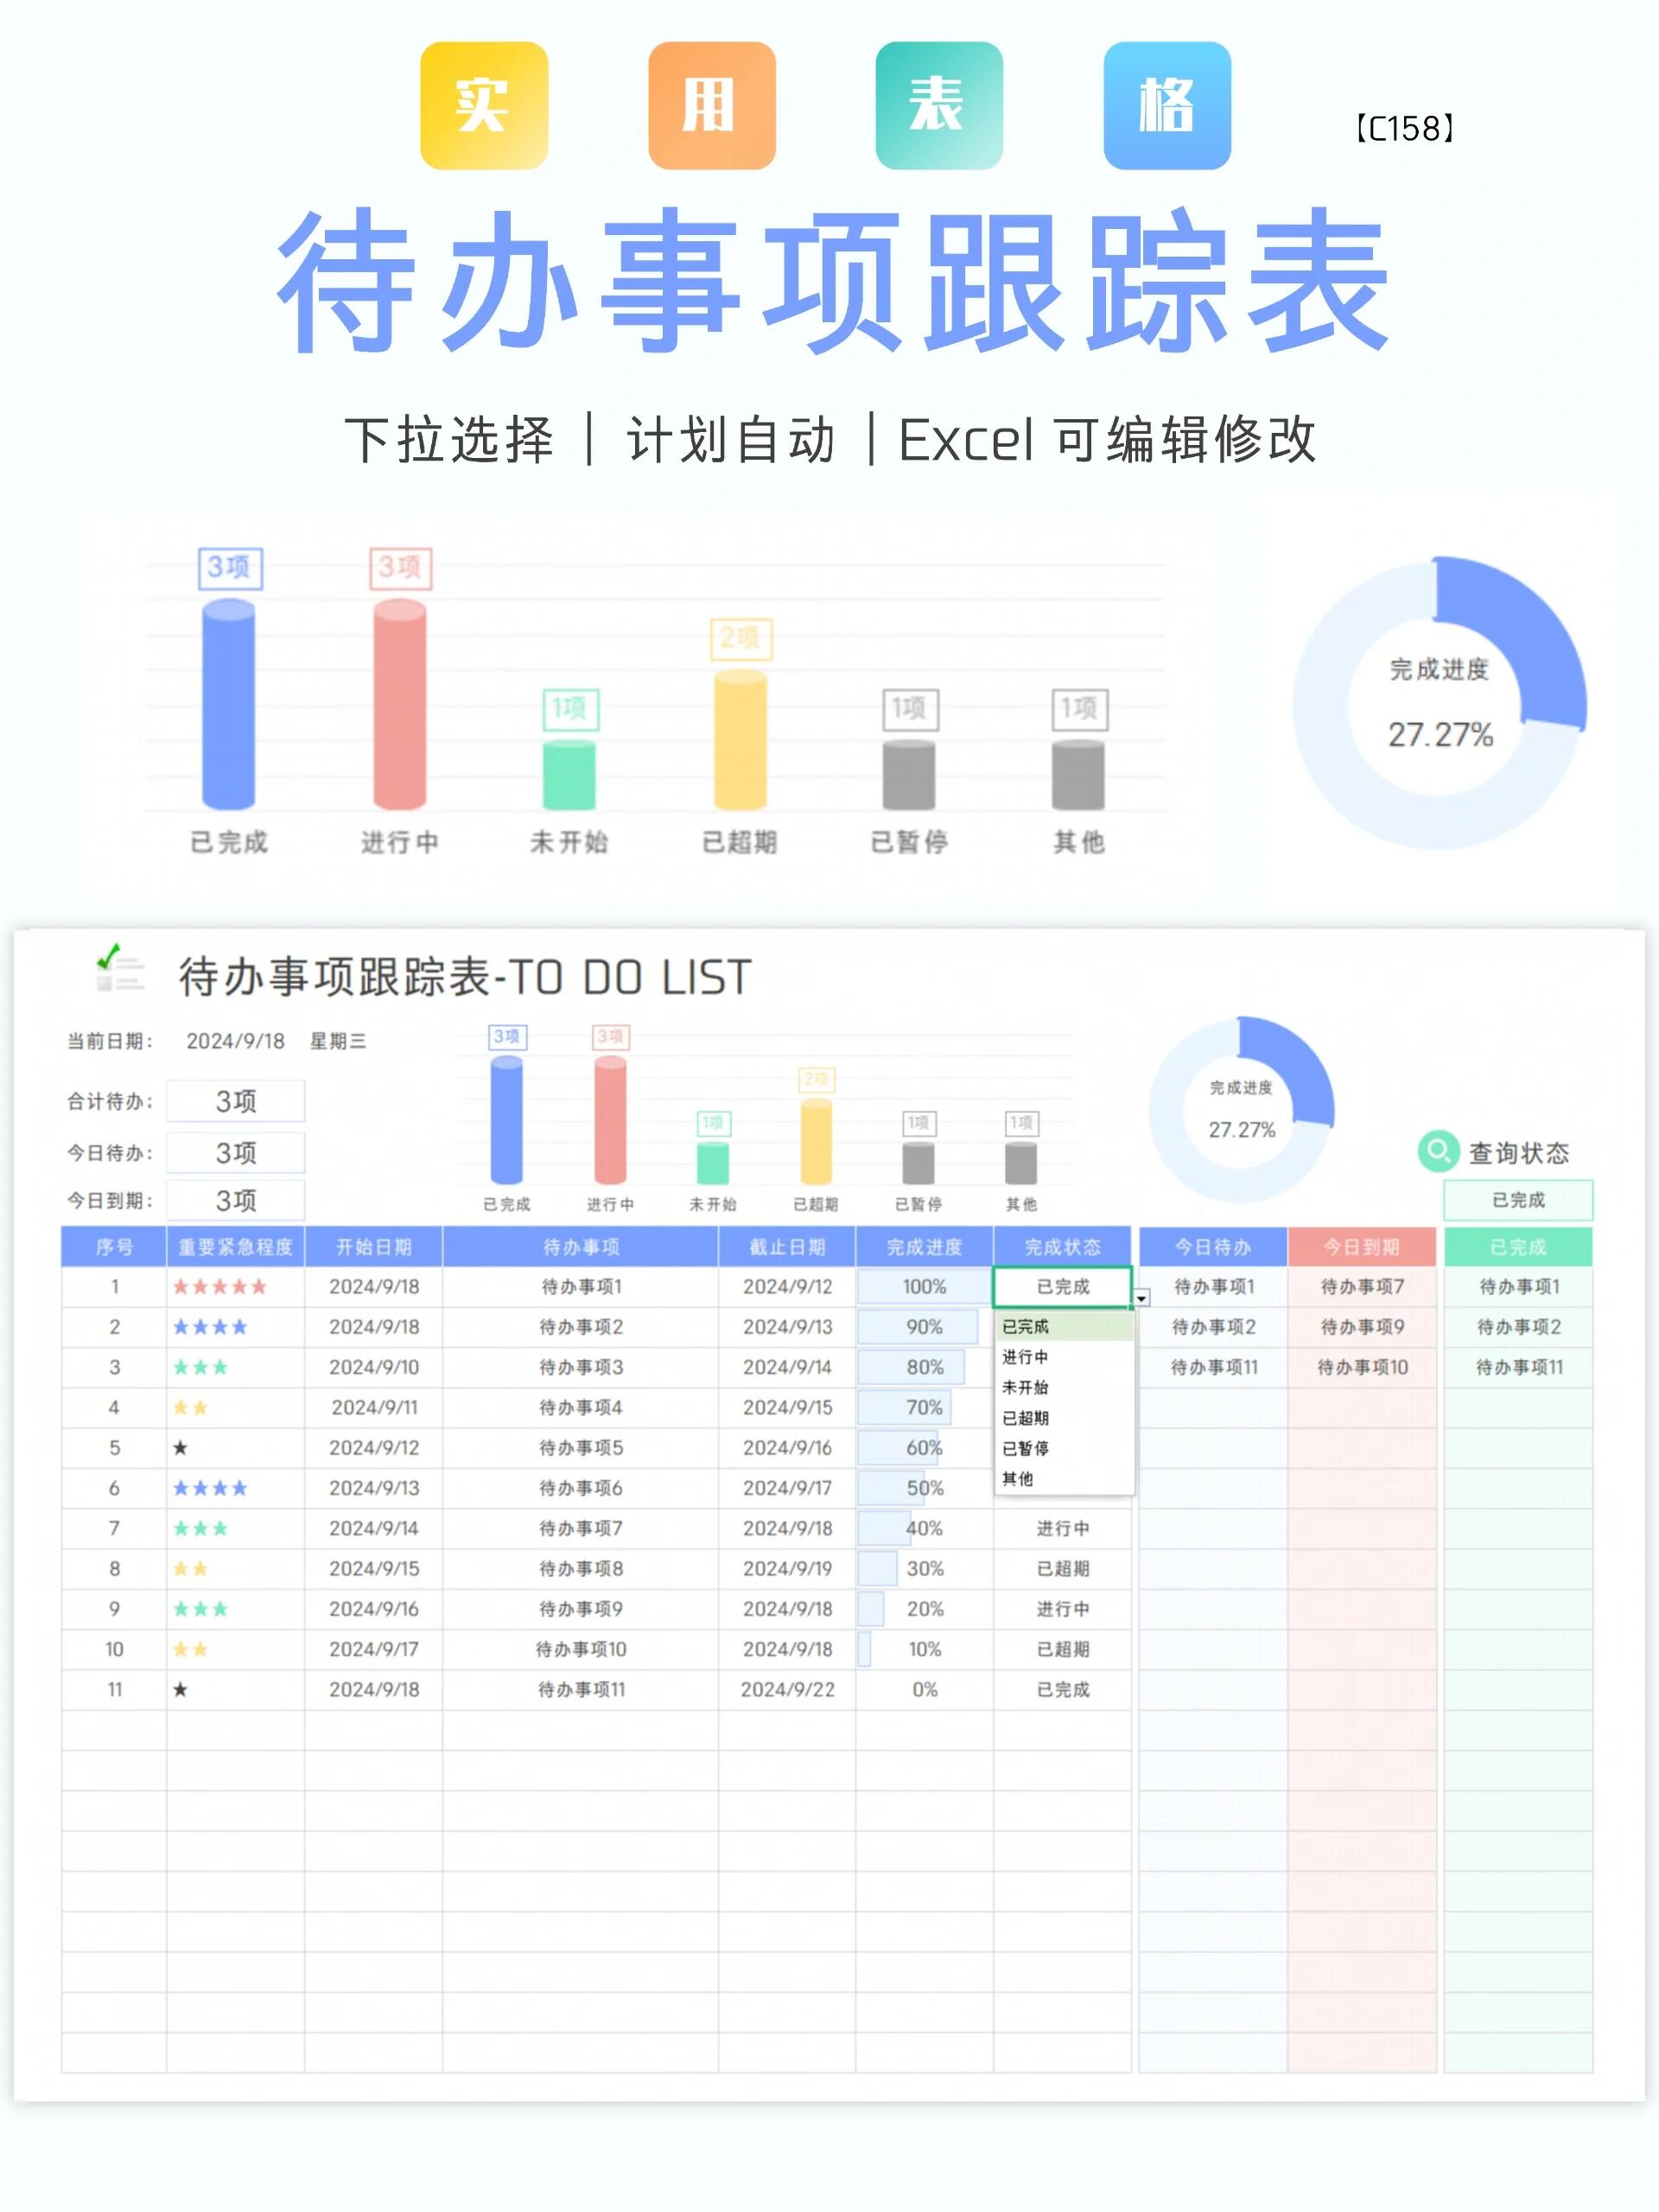
Task: Pick 其他 in the status dropdown list
Action: click(x=1064, y=1478)
